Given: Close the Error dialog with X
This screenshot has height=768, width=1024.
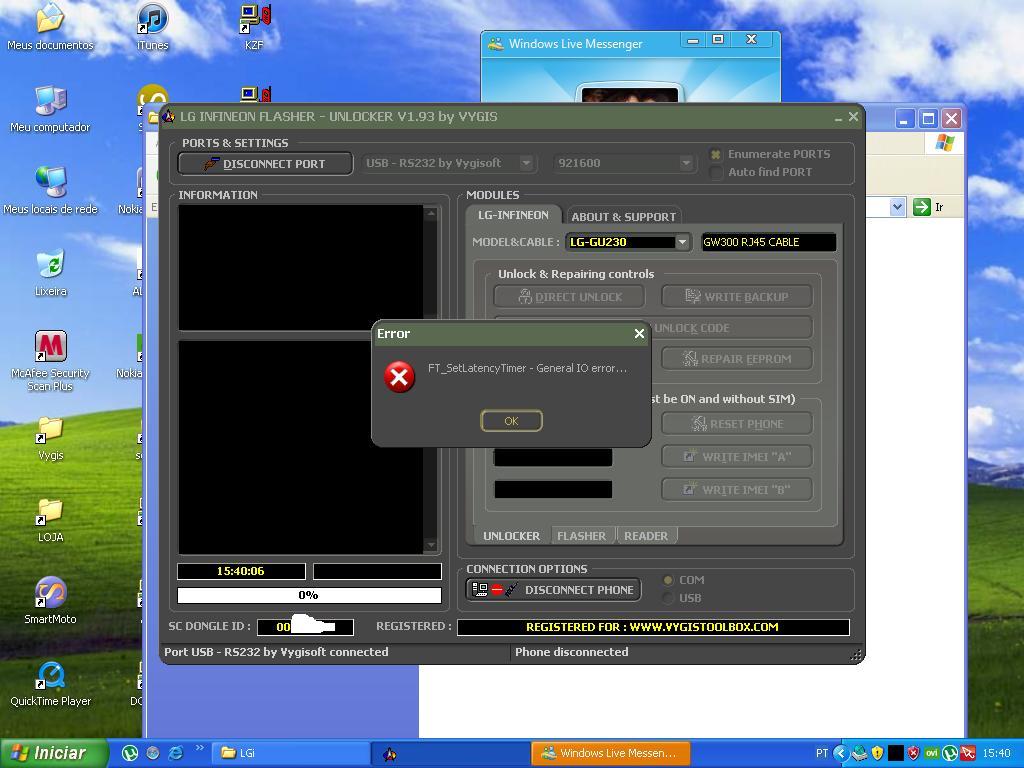Looking at the screenshot, I should point(639,334).
